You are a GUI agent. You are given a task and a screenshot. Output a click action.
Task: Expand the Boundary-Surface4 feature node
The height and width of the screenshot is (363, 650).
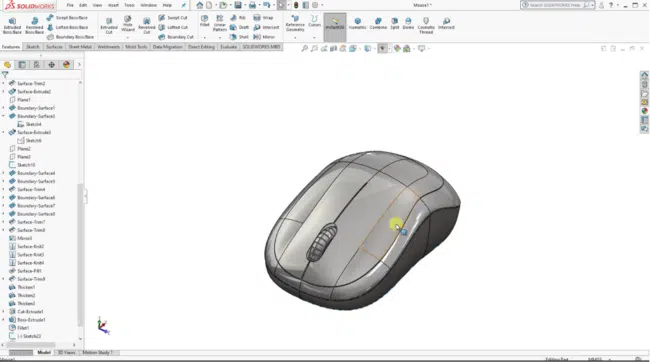tap(3, 173)
